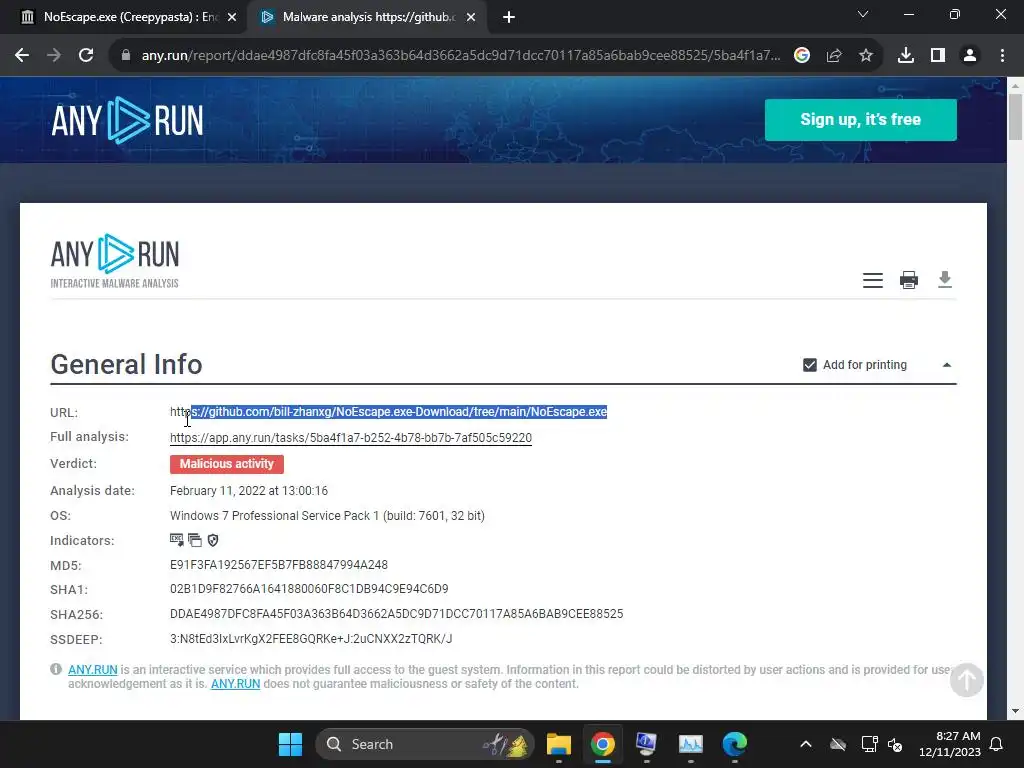Click the shield Indicators icon
The image size is (1024, 768).
point(213,540)
